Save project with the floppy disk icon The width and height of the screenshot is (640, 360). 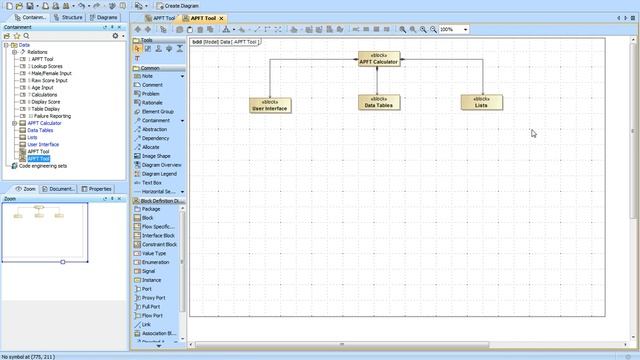pos(30,6)
